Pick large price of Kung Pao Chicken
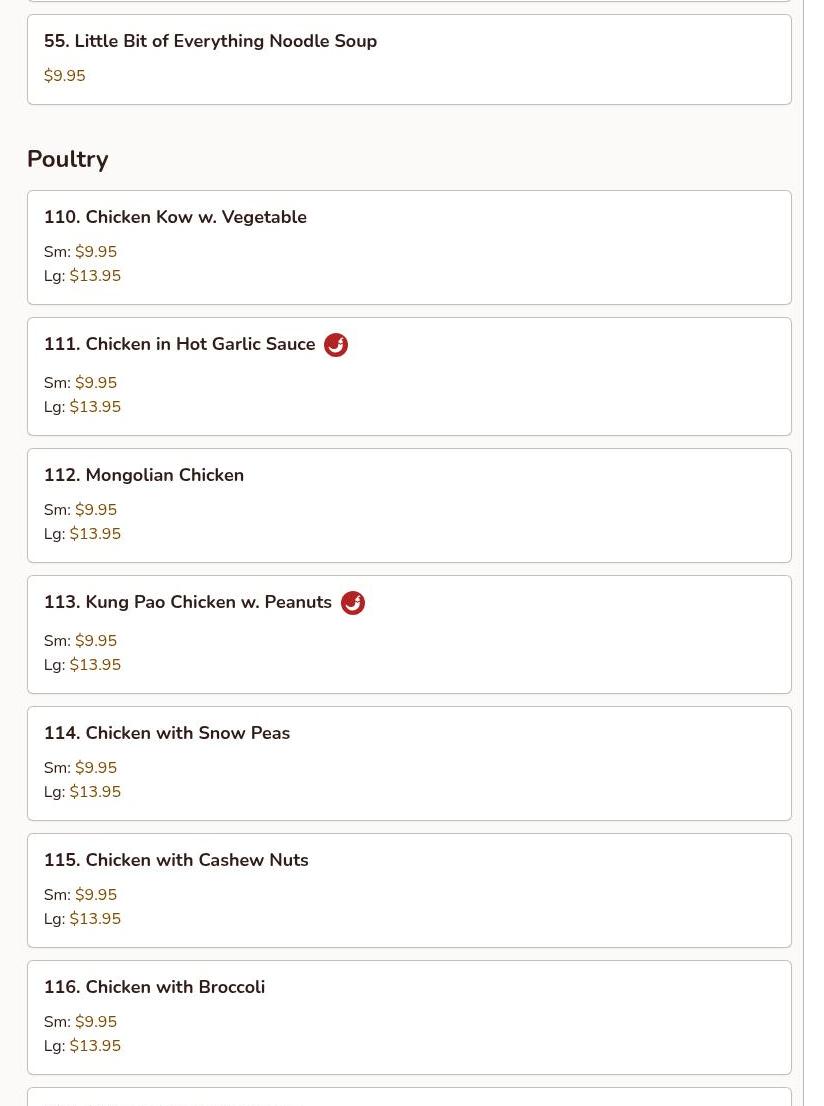824x1106 pixels. [x=95, y=665]
